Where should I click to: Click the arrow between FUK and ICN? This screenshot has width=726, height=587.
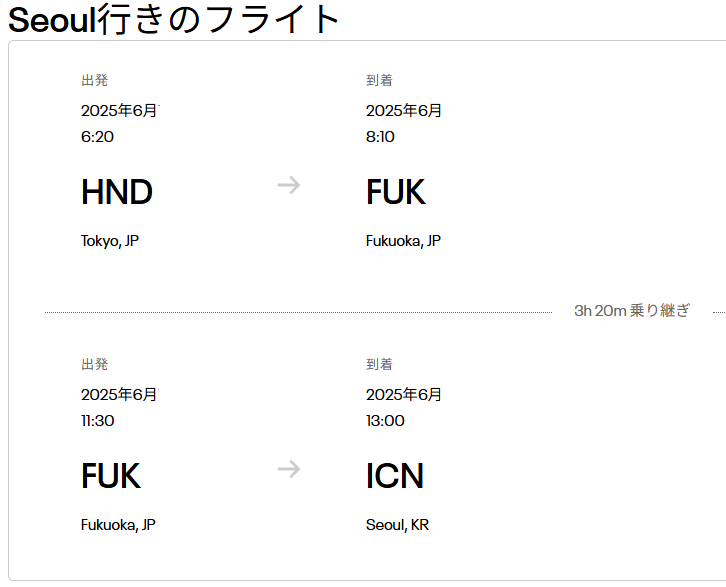[x=289, y=469]
